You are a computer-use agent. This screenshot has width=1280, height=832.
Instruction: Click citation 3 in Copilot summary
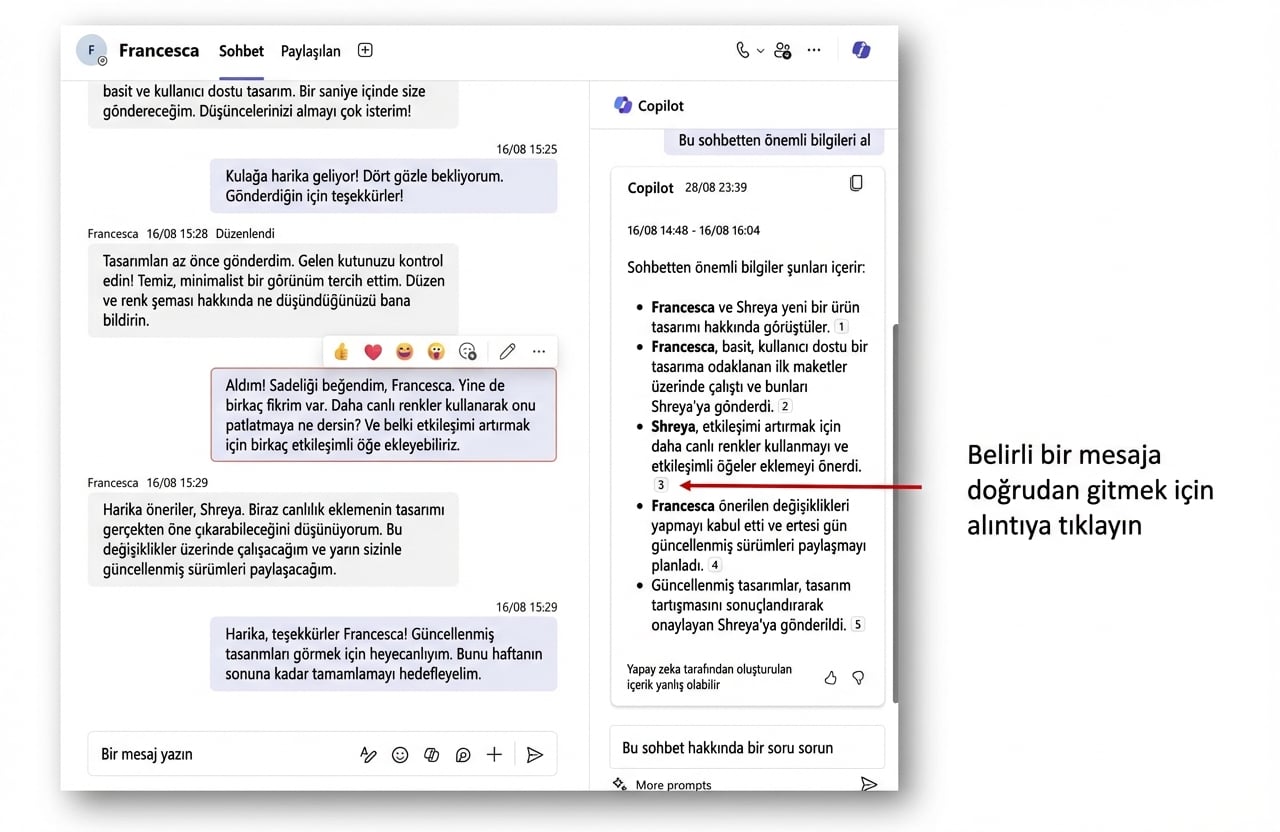(x=660, y=484)
